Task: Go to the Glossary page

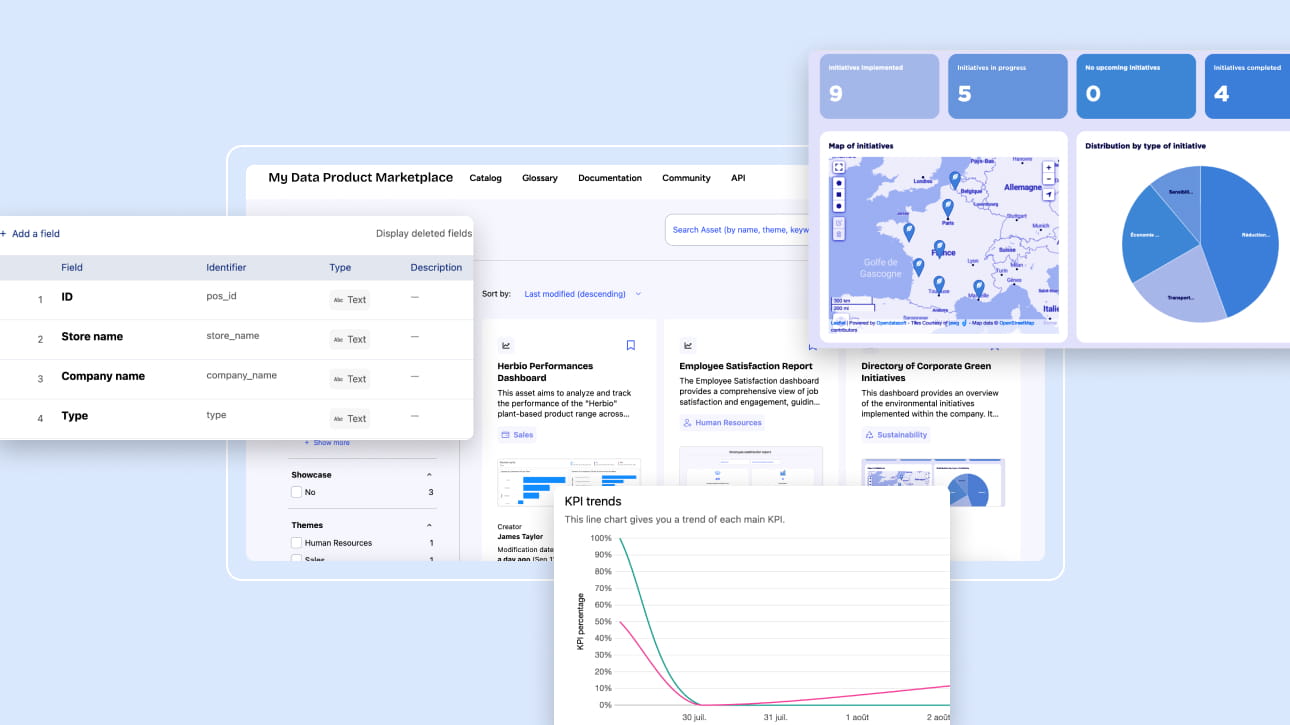Action: 539,178
